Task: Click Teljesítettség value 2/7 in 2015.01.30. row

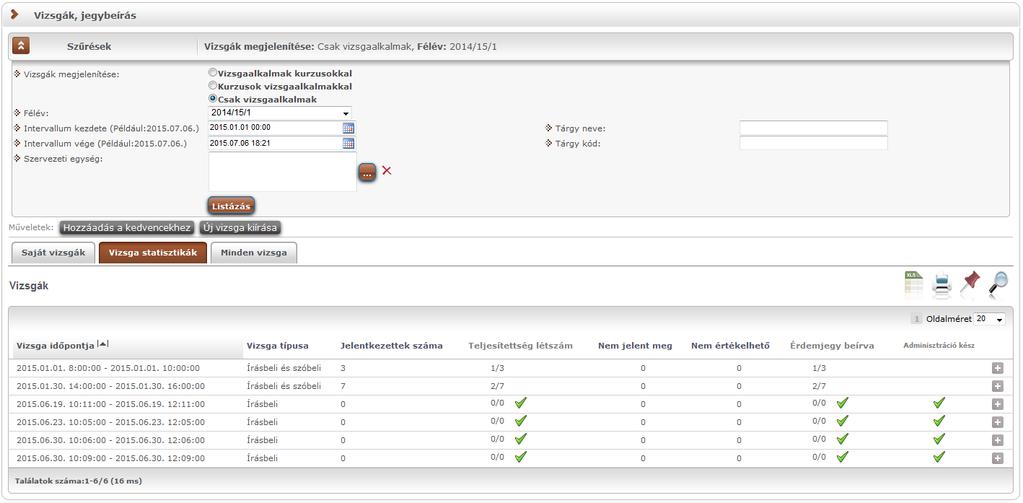Action: coord(498,386)
